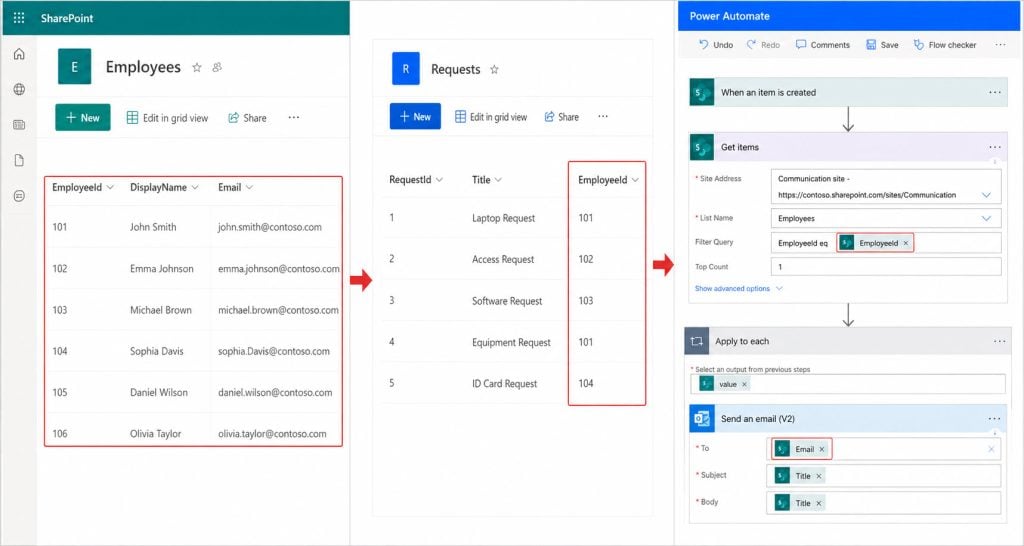Select the Software Request title
The height and width of the screenshot is (546, 1024).
click(507, 301)
